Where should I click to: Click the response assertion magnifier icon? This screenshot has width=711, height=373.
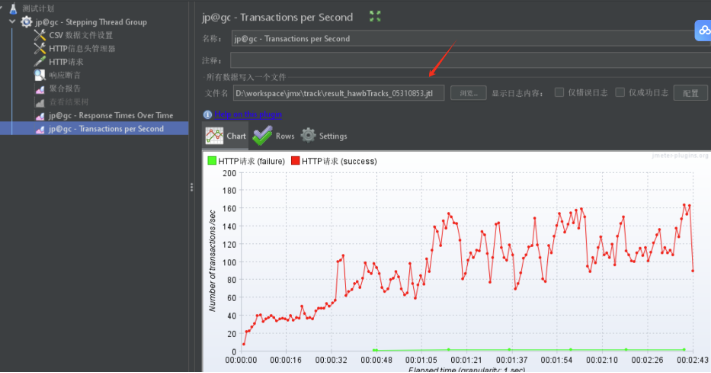(x=40, y=75)
